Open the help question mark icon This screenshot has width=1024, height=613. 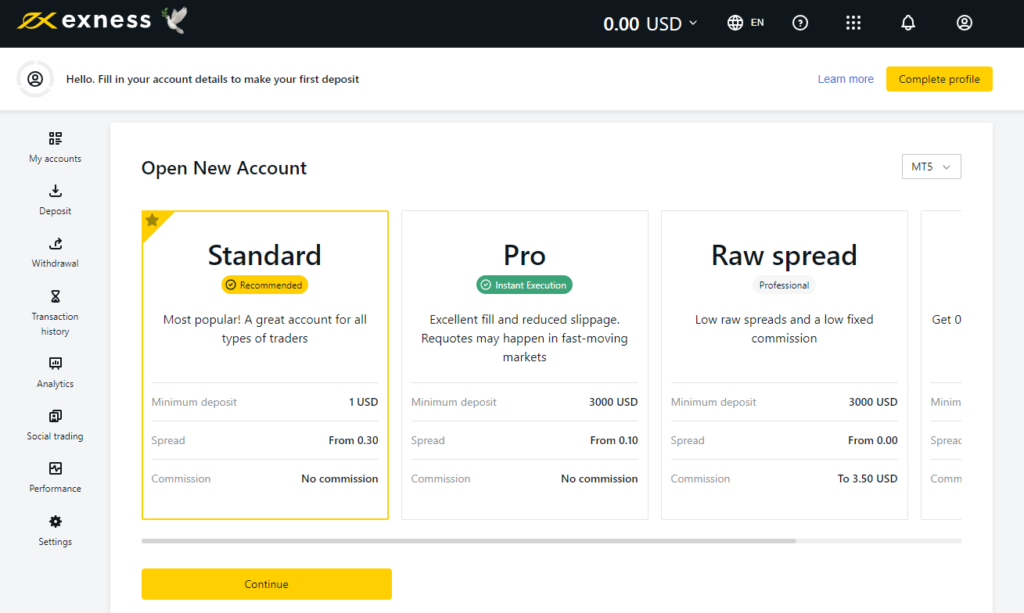[800, 23]
